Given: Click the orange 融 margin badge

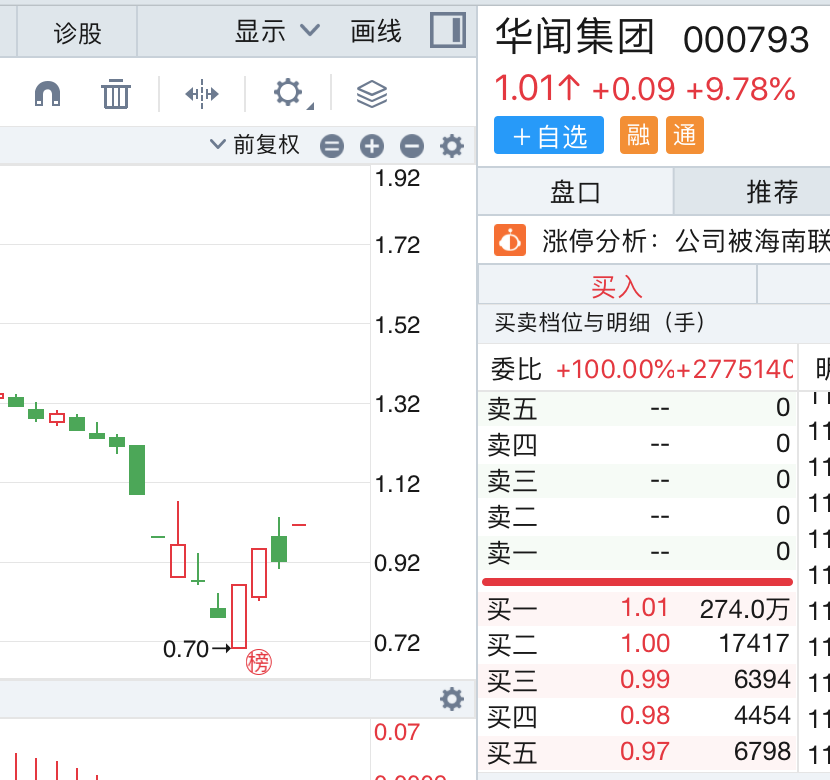Looking at the screenshot, I should tap(639, 135).
